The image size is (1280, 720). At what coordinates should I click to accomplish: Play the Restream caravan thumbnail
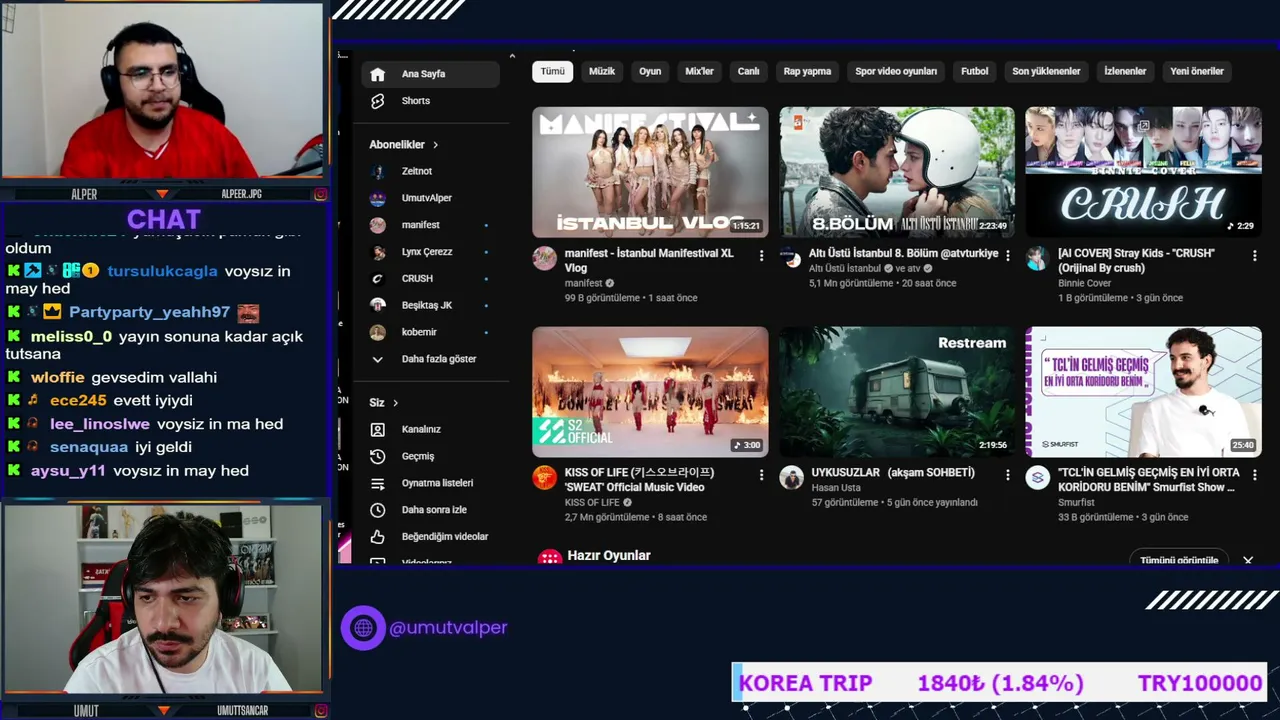pyautogui.click(x=897, y=391)
